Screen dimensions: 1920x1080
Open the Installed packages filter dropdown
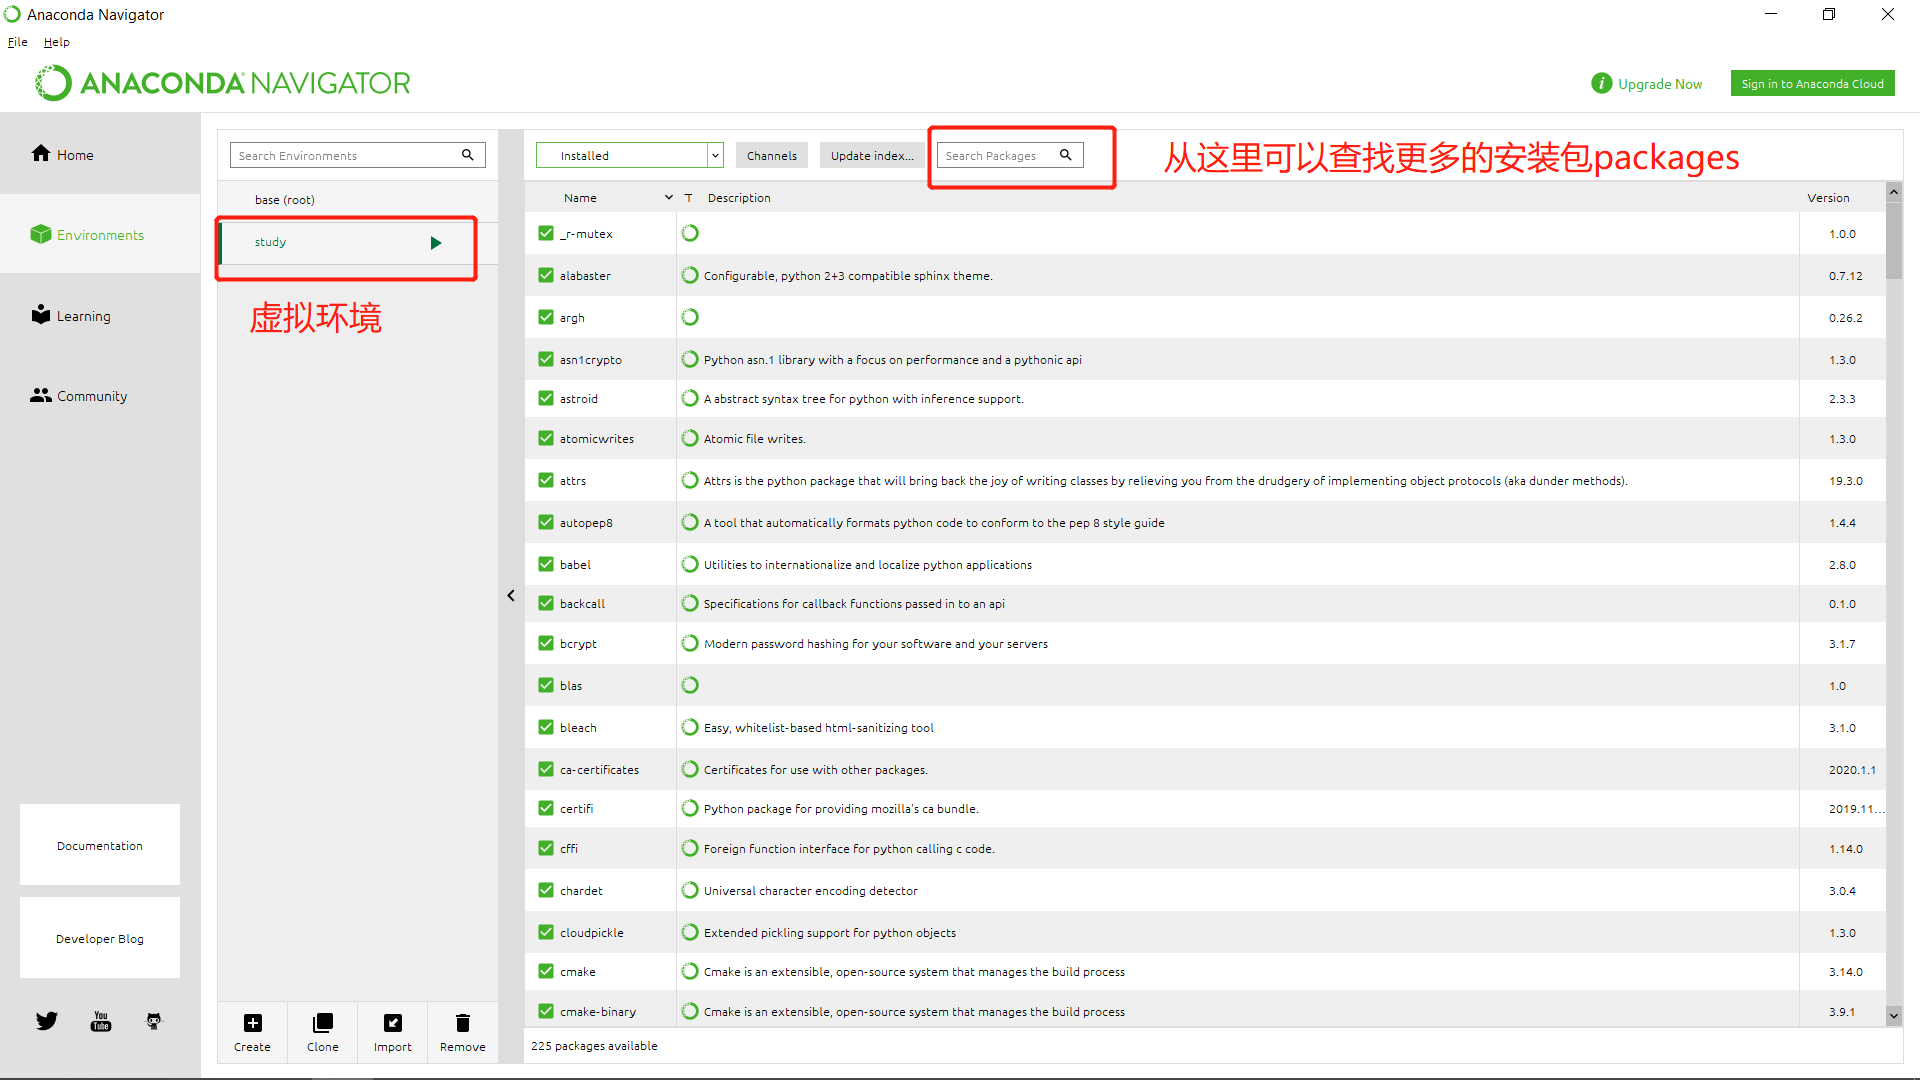pyautogui.click(x=715, y=155)
